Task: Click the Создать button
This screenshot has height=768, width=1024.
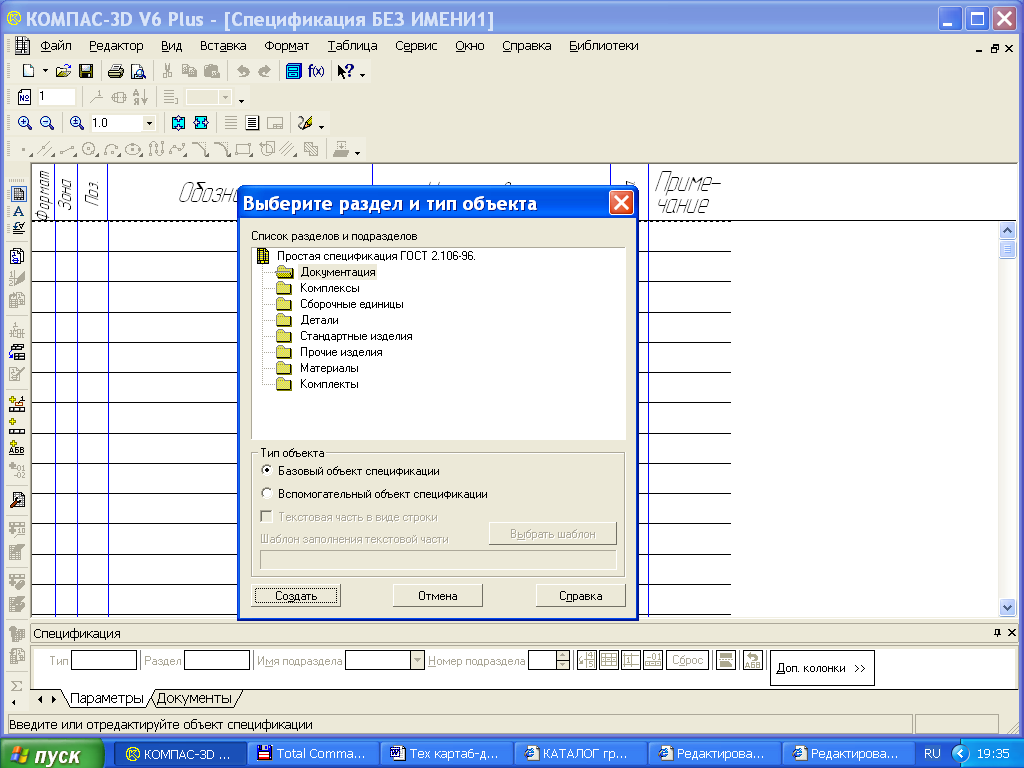Action: pos(296,596)
